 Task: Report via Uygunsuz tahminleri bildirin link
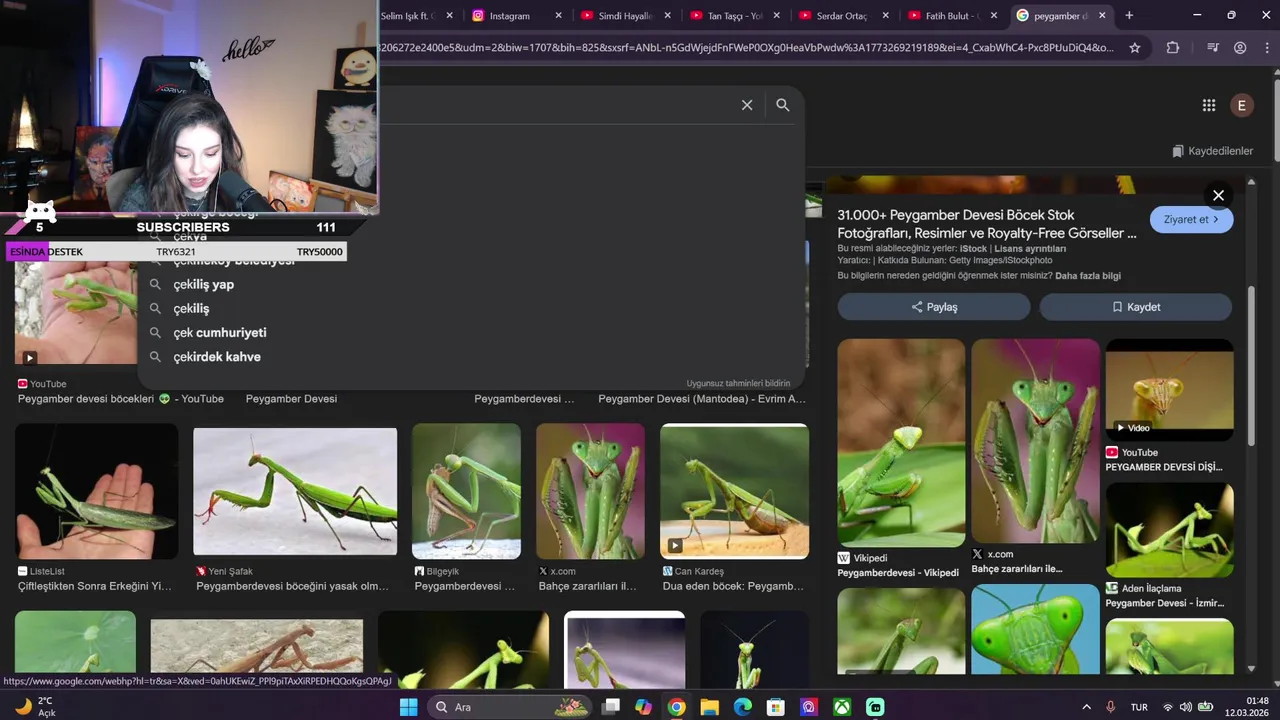738,383
